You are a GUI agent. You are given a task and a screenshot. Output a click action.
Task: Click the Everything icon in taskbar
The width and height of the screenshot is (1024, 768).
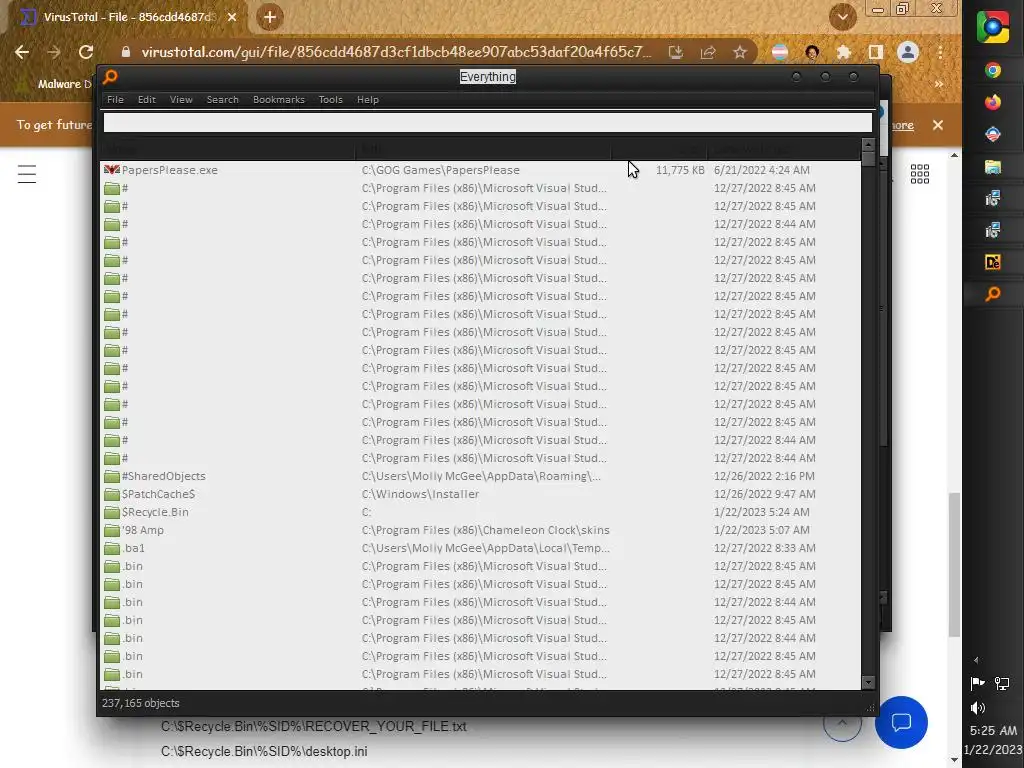(x=993, y=295)
